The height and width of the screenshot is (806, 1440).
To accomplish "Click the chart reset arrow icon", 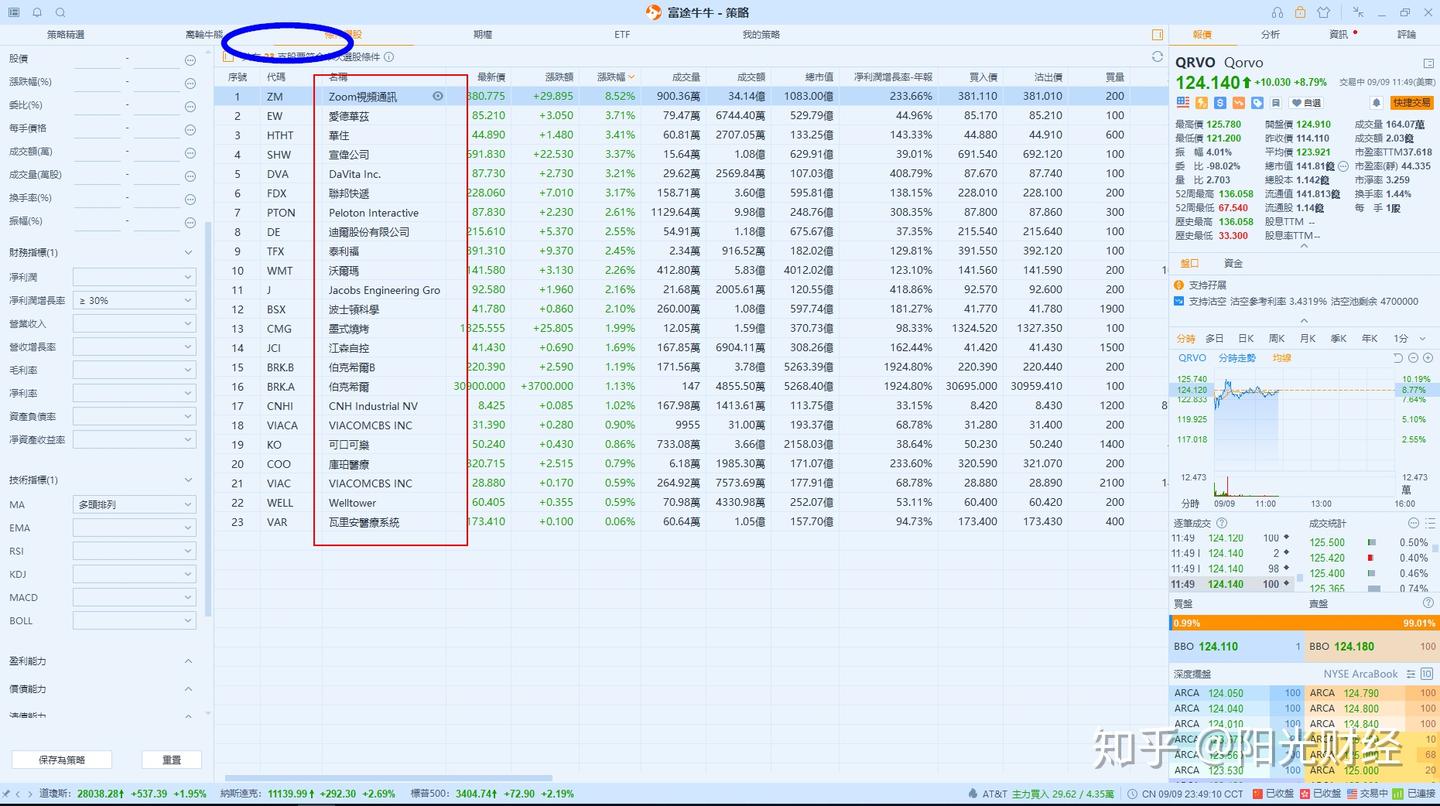I will [1398, 357].
